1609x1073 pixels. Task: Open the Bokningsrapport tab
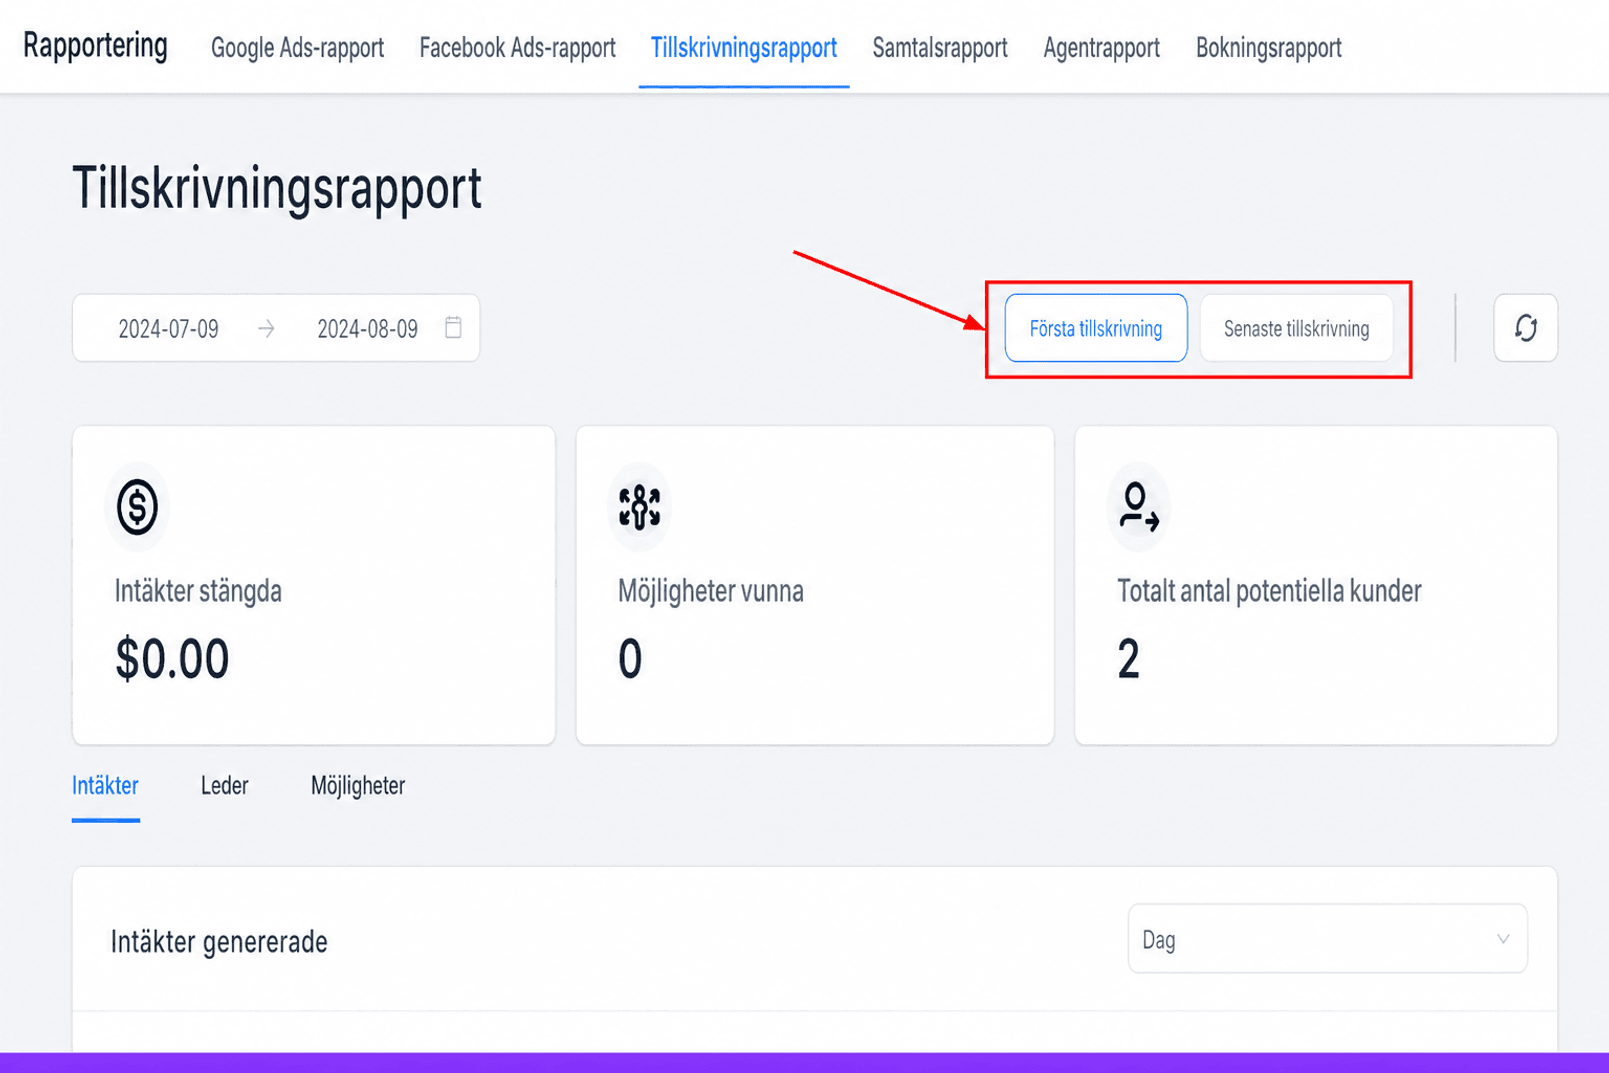click(x=1268, y=47)
